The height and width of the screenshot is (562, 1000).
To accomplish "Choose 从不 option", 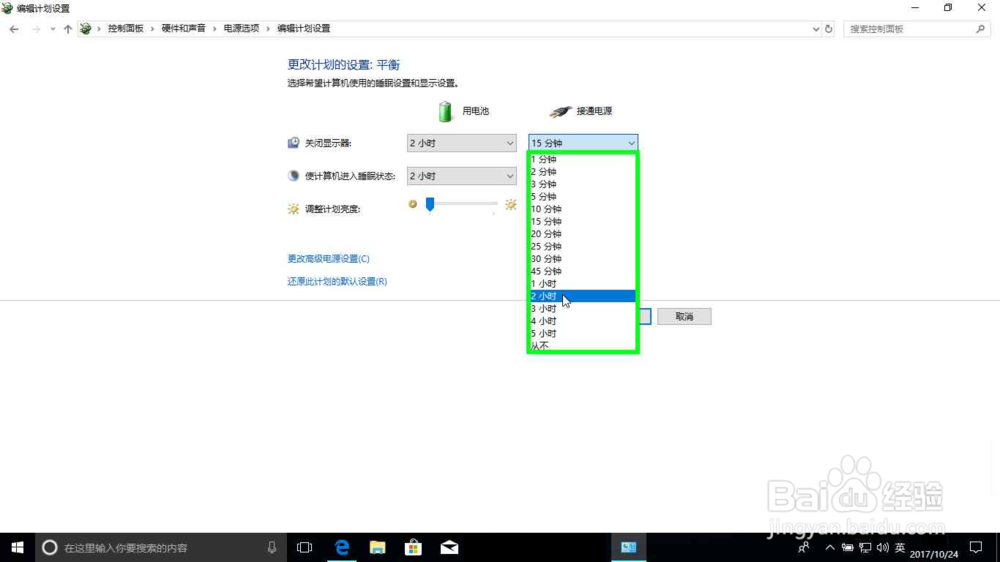I will point(583,345).
